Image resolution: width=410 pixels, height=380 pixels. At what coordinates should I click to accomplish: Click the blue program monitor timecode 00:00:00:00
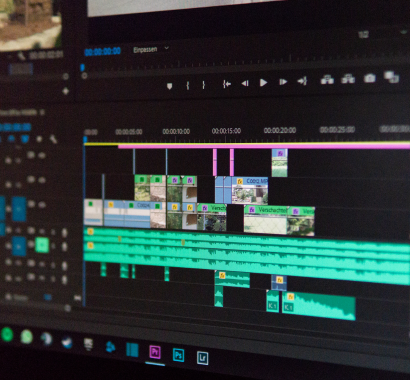pyautogui.click(x=103, y=51)
